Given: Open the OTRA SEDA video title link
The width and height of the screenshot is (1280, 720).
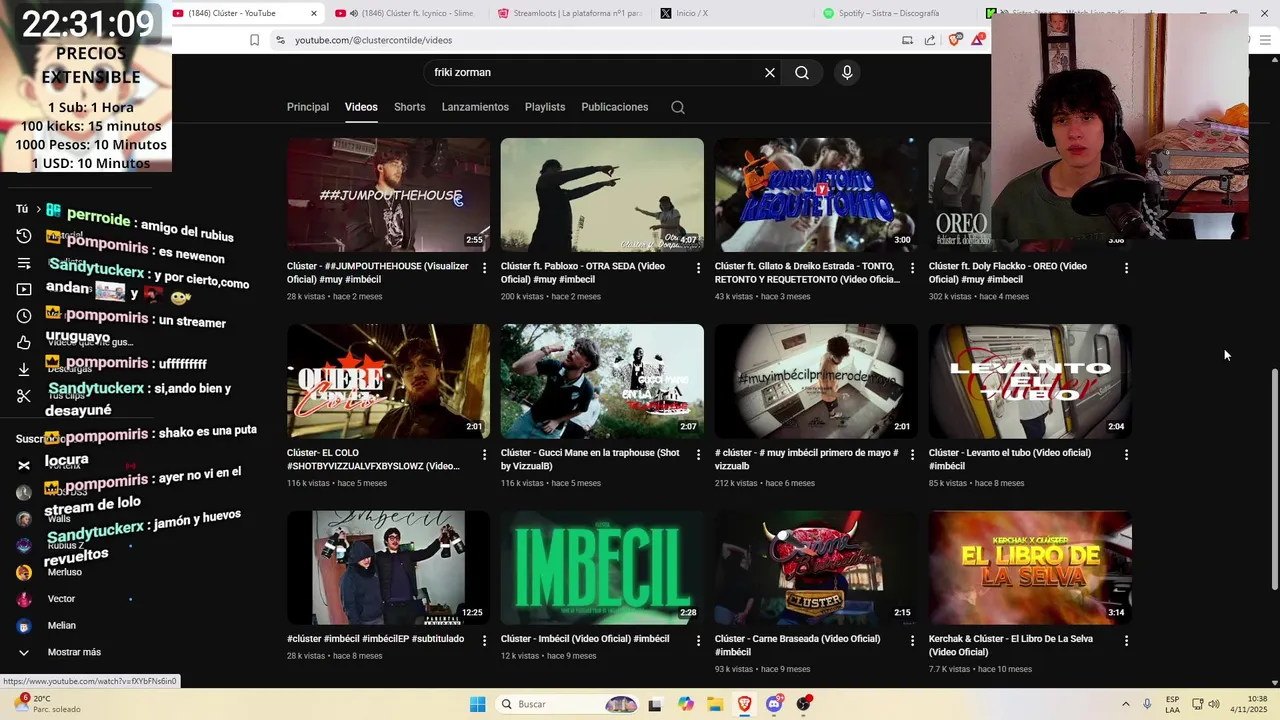Looking at the screenshot, I should (x=583, y=273).
